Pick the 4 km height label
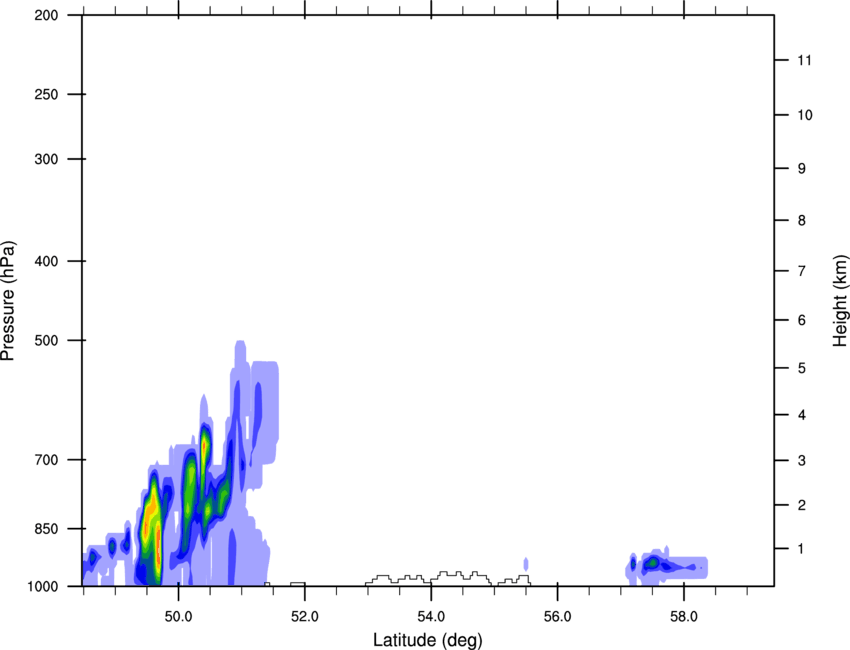The image size is (850, 650). [x=802, y=415]
